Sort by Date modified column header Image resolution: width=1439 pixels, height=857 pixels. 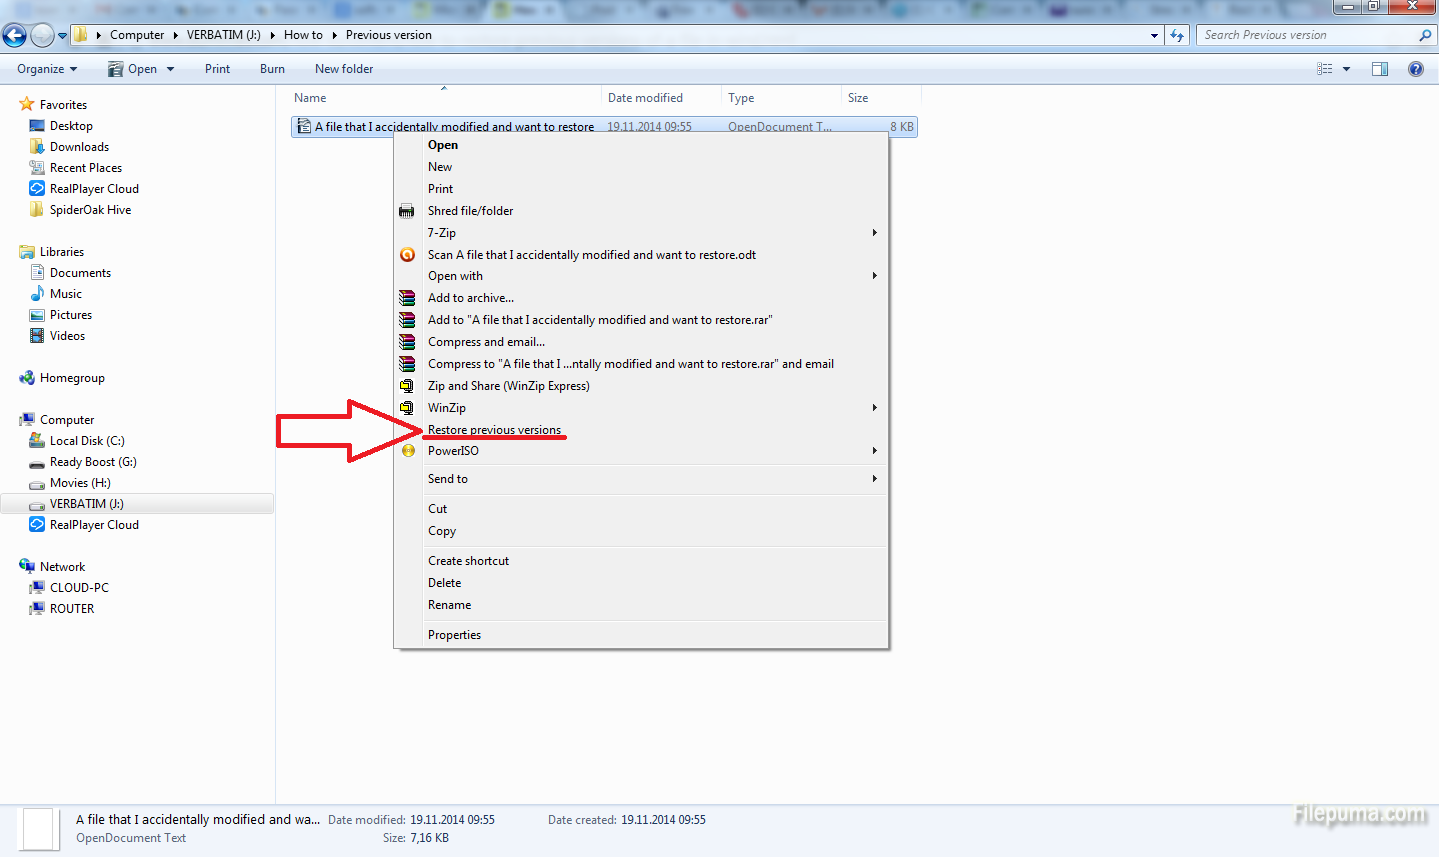(661, 98)
